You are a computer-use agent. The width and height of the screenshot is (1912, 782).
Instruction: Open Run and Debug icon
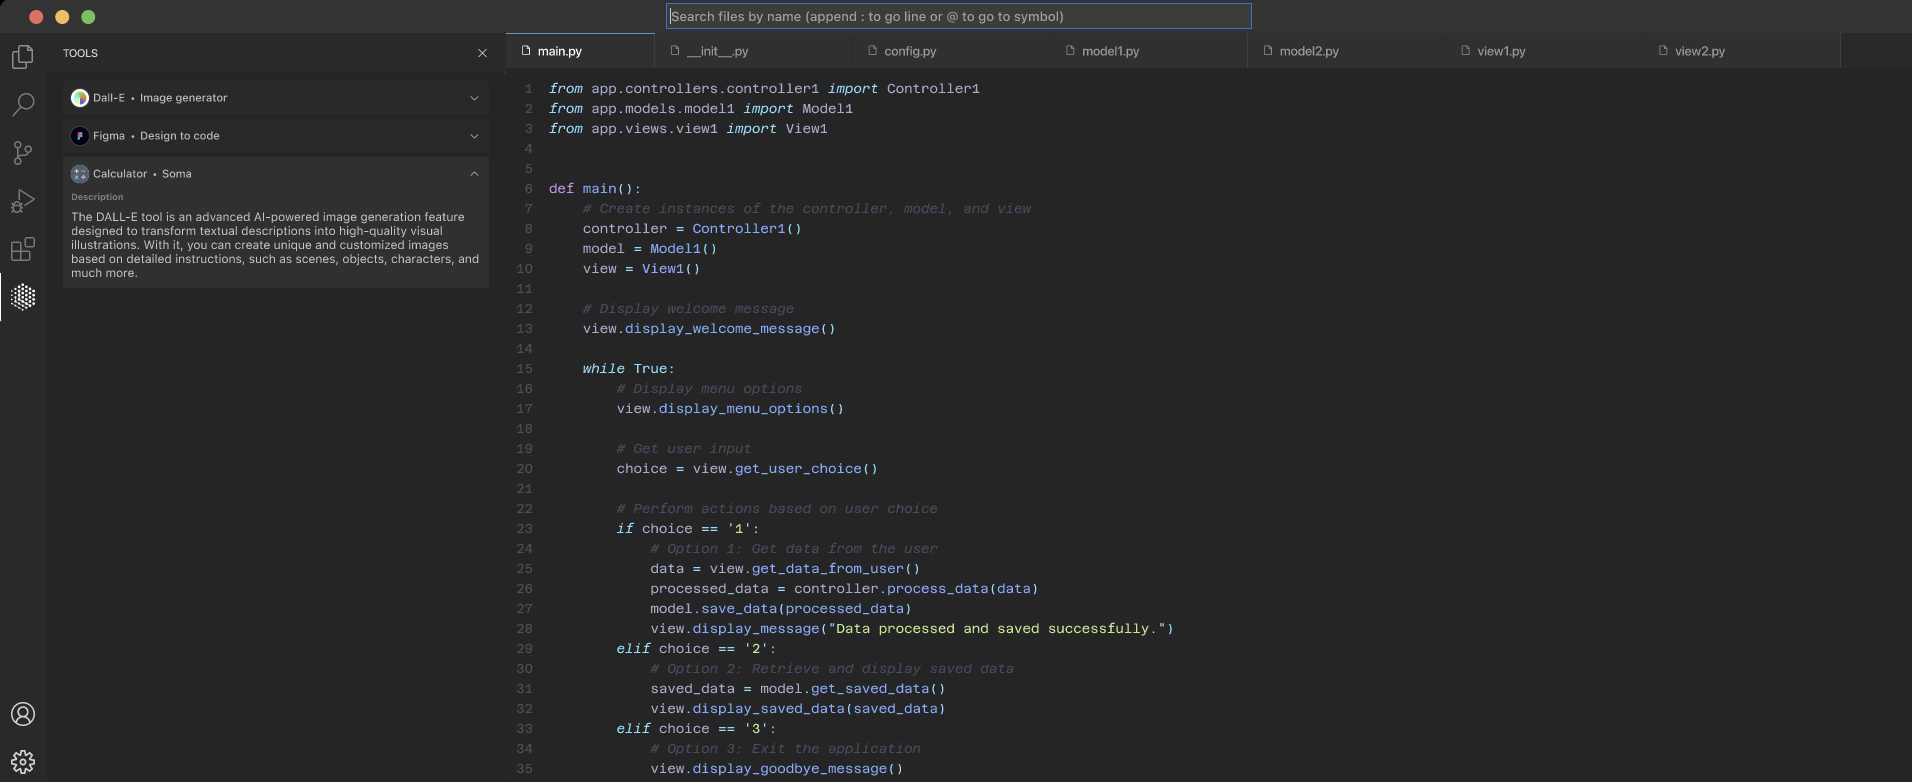click(22, 201)
